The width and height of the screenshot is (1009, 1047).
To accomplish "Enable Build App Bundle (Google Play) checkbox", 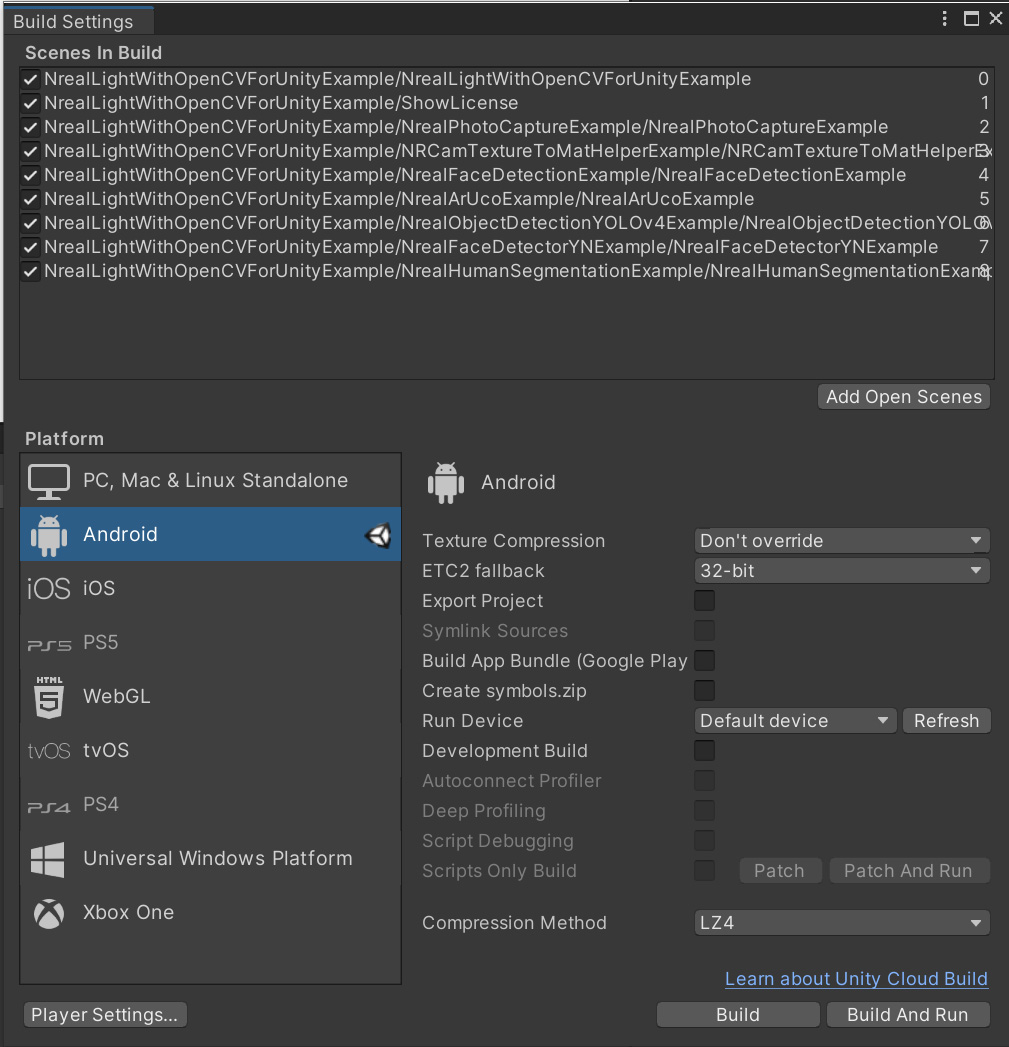I will click(x=704, y=660).
